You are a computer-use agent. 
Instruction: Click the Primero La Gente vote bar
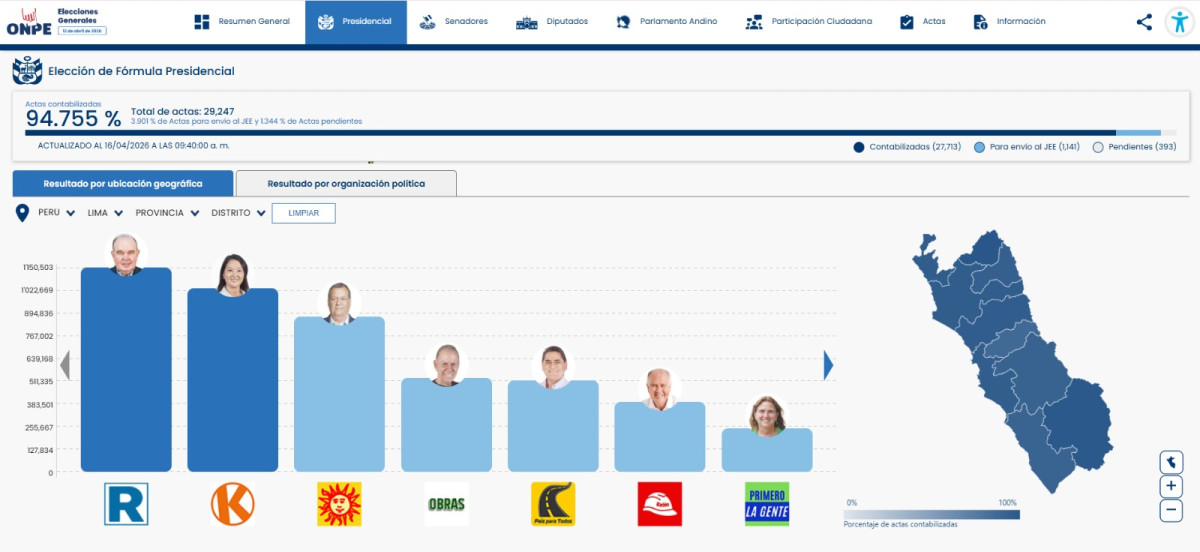point(767,450)
